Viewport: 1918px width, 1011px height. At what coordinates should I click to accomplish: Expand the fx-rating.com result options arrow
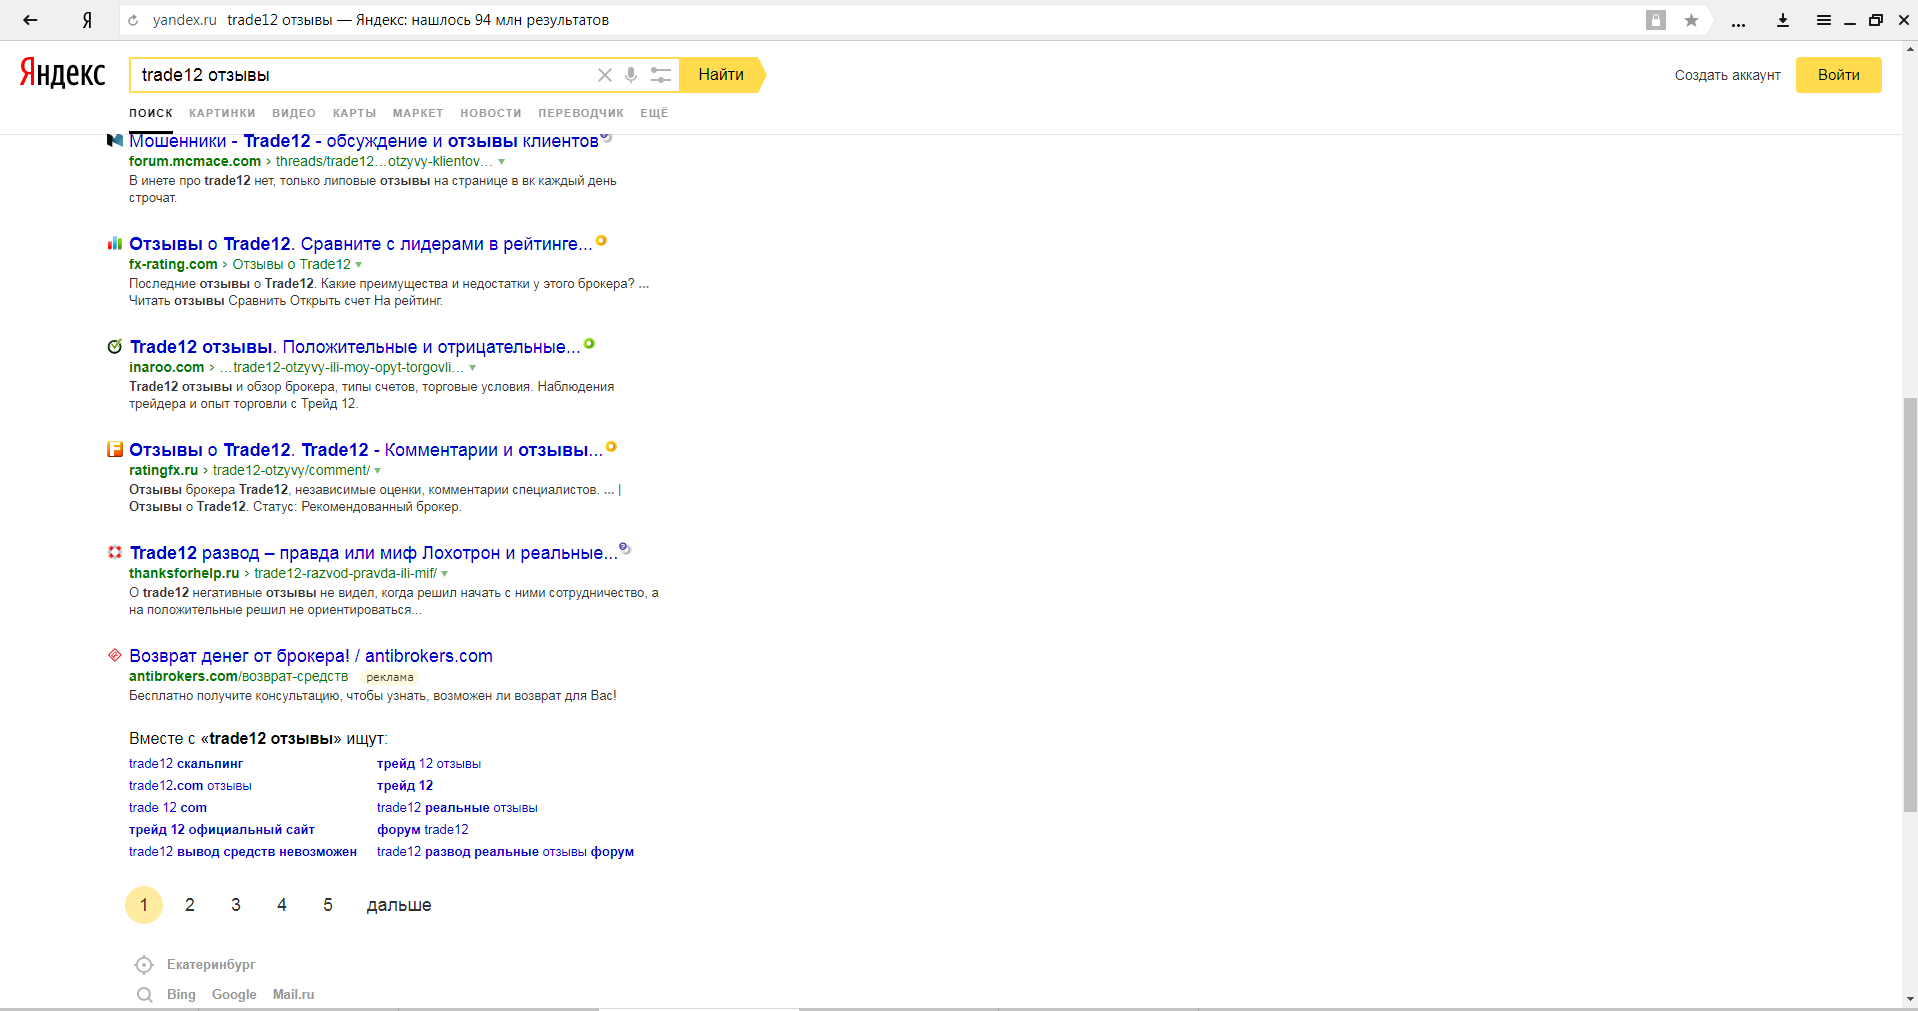(359, 265)
